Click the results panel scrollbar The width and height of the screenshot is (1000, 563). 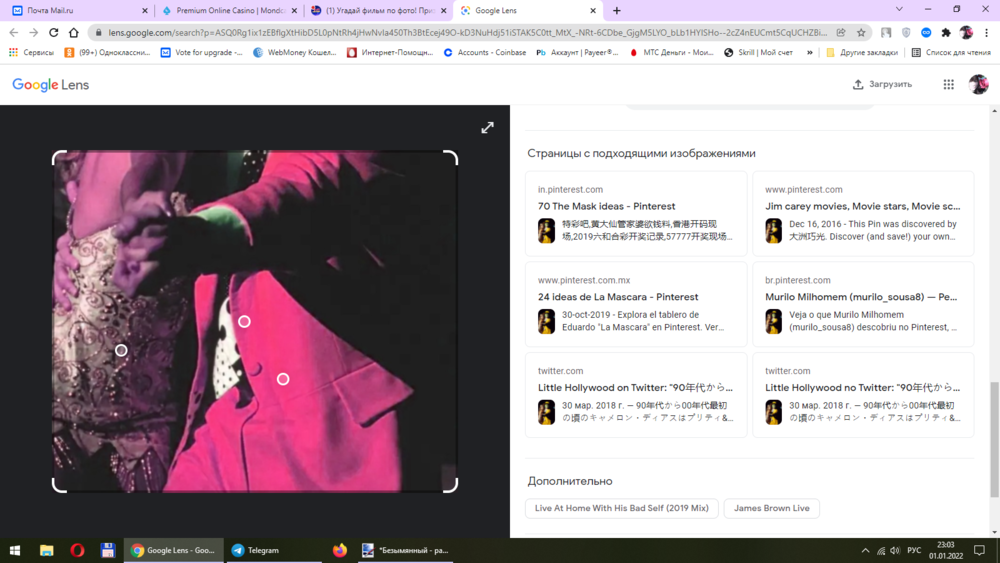tap(994, 439)
